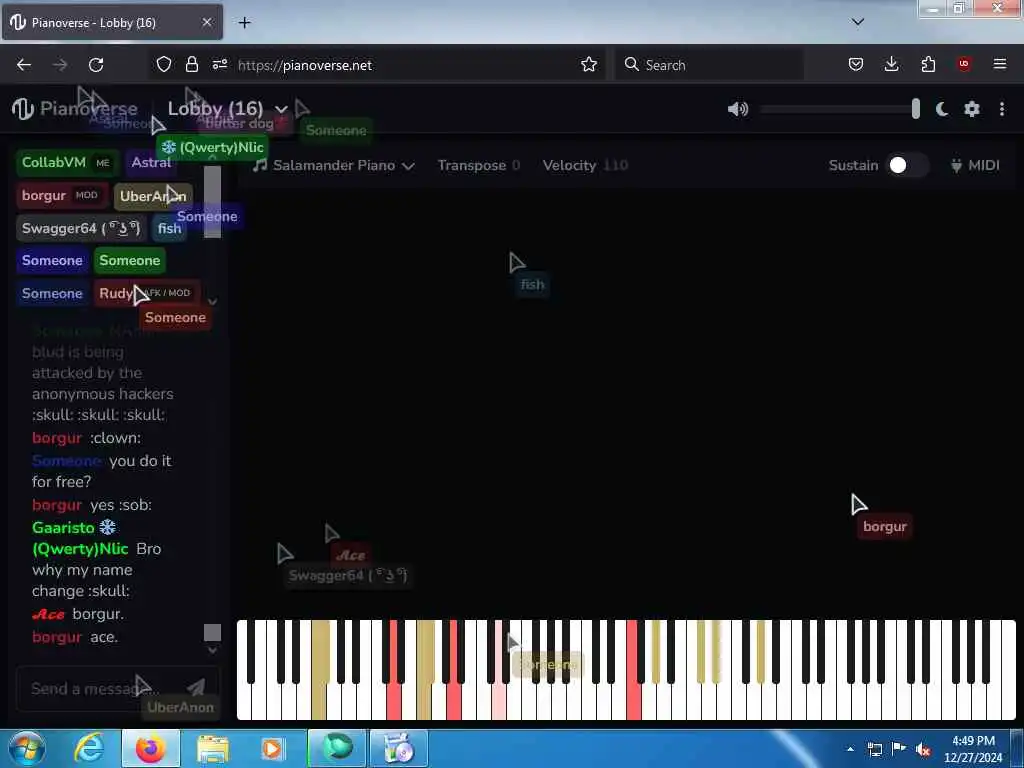Select user borgur MOD chip
Image resolution: width=1024 pixels, height=768 pixels.
point(61,195)
